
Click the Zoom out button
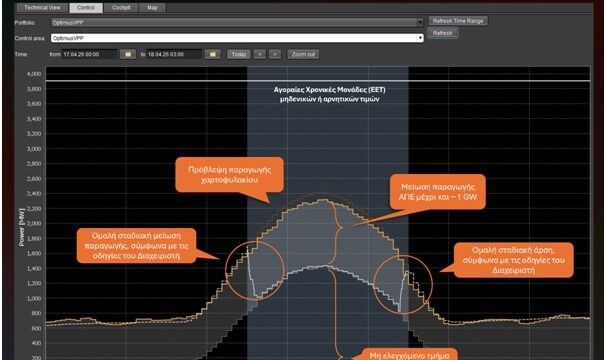tap(303, 54)
